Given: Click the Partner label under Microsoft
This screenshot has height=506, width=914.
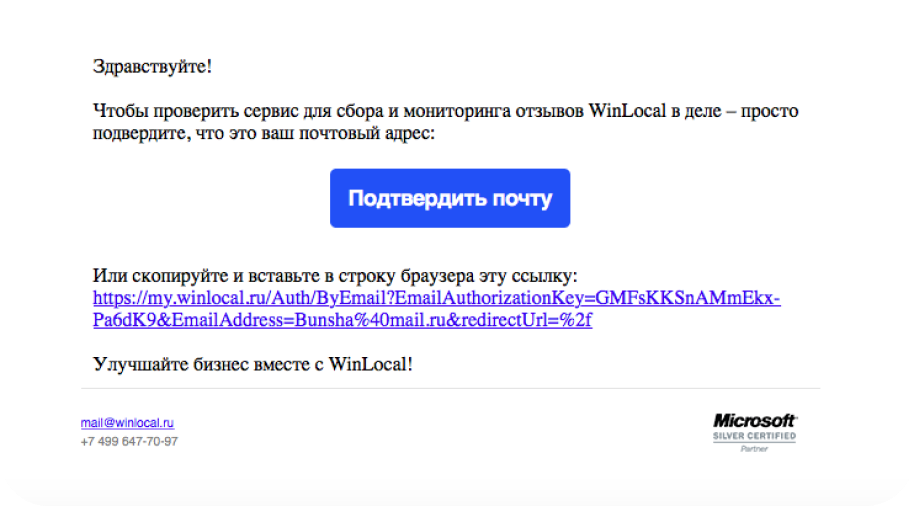Looking at the screenshot, I should pos(754,449).
